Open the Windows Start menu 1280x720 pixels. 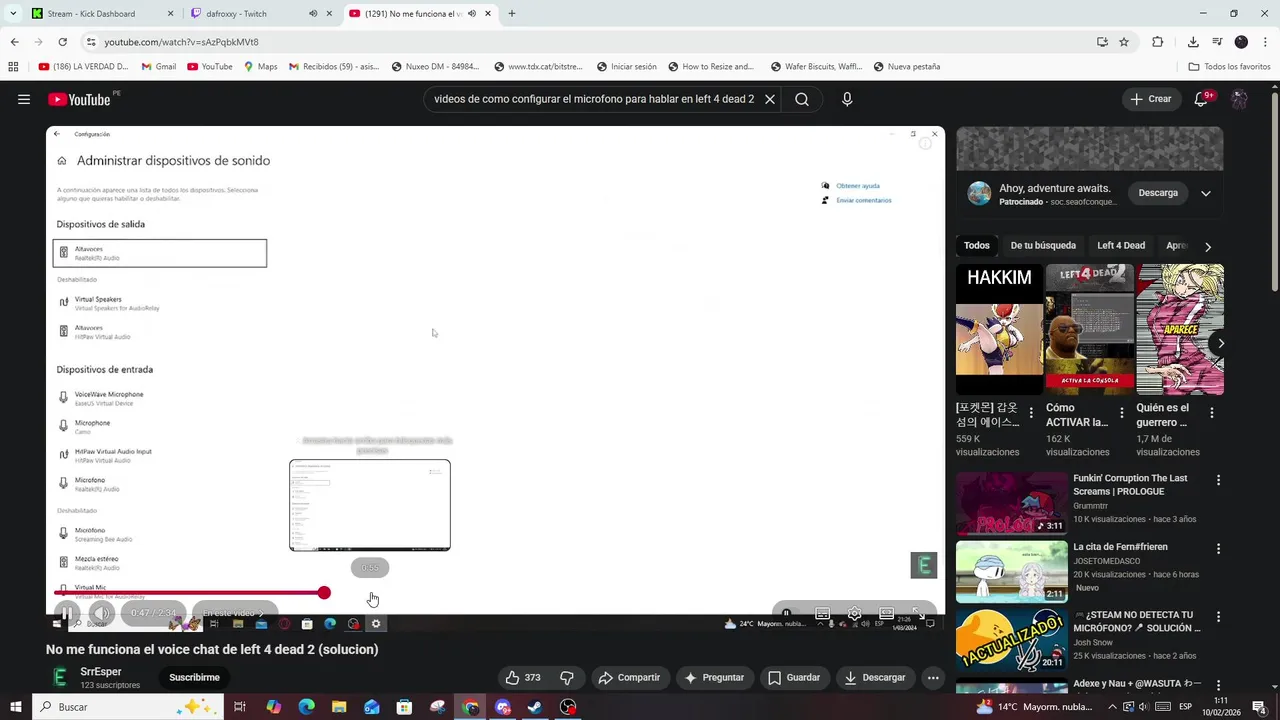[x=15, y=707]
